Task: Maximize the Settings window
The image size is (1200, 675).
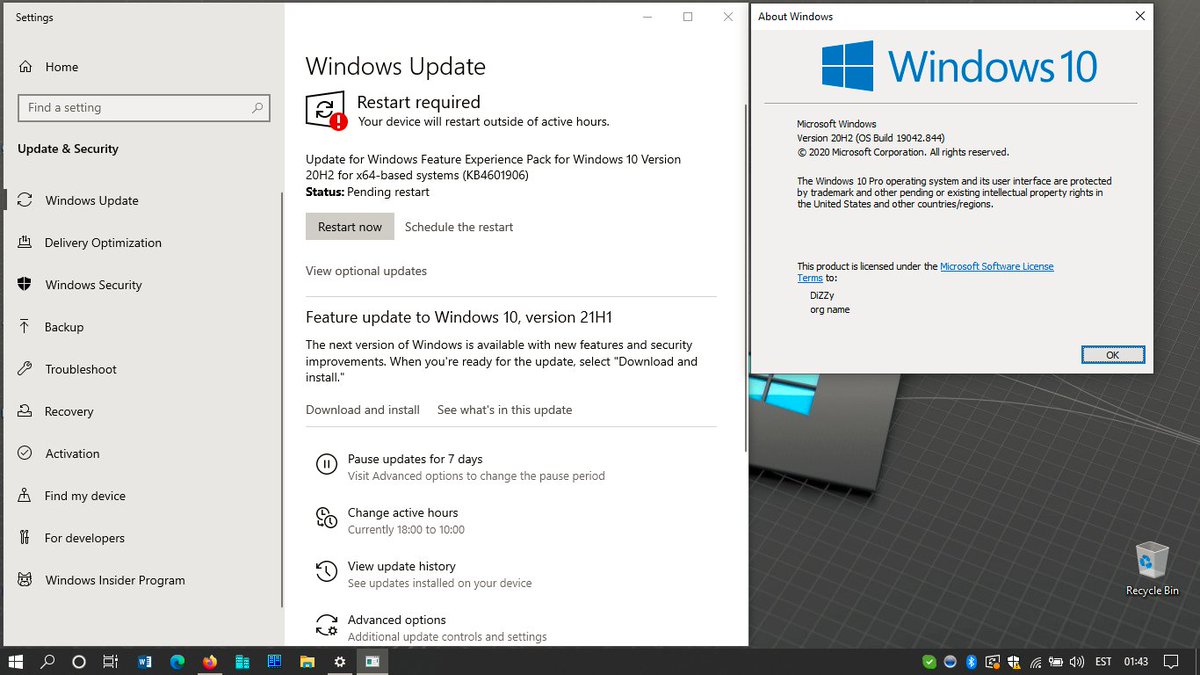Action: pos(688,16)
